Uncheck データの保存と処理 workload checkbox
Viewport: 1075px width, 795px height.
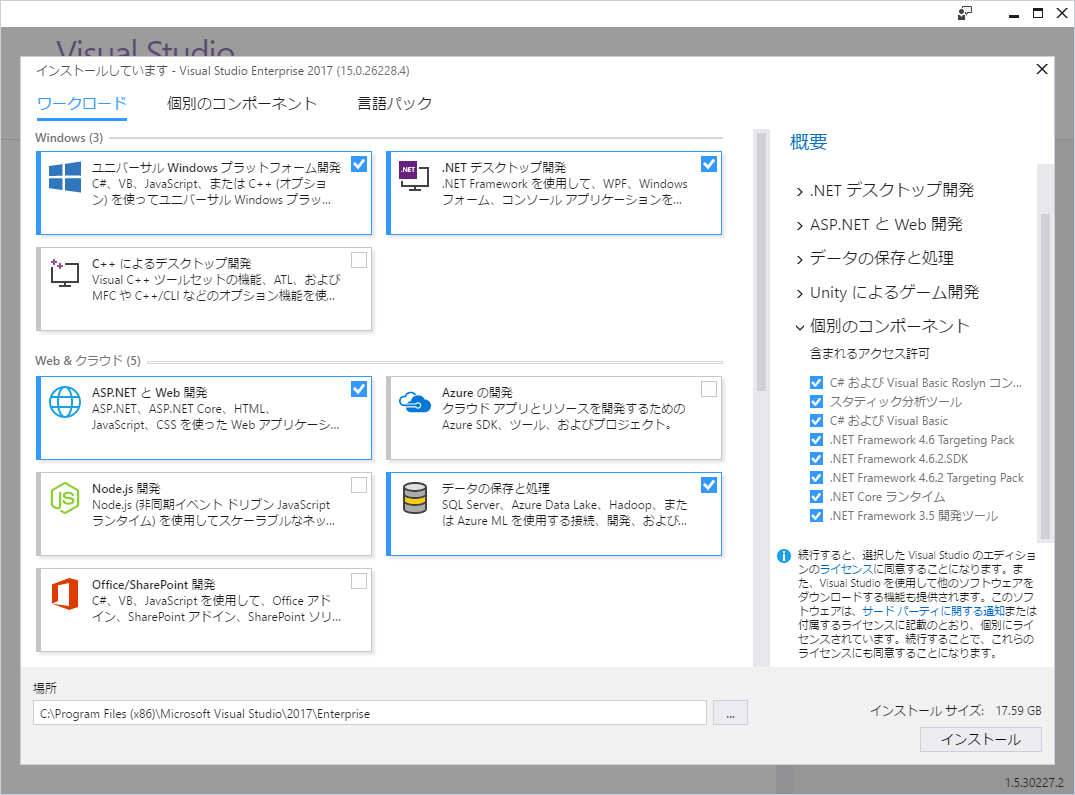(709, 485)
